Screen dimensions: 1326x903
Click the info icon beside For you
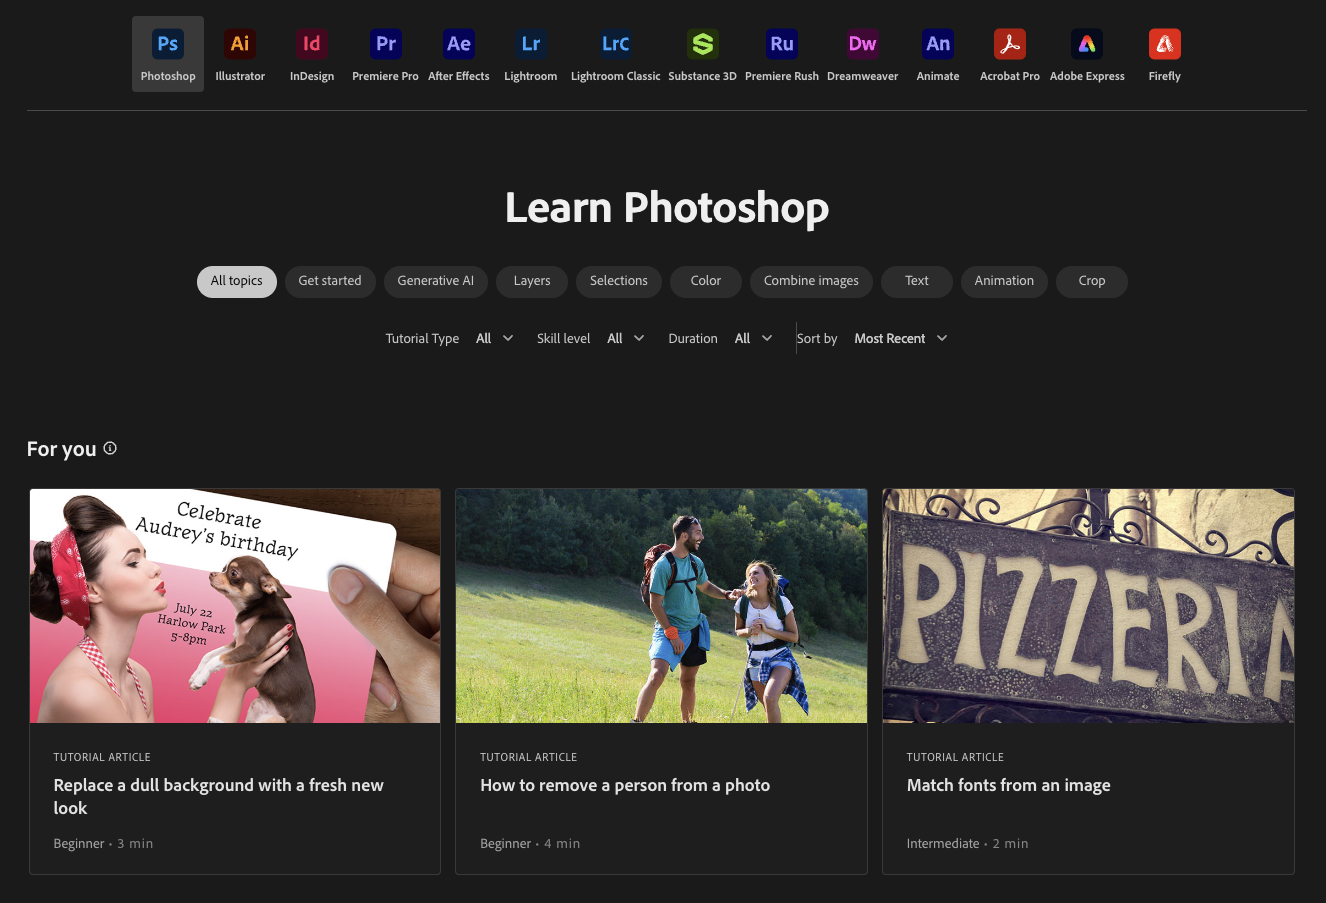click(110, 449)
